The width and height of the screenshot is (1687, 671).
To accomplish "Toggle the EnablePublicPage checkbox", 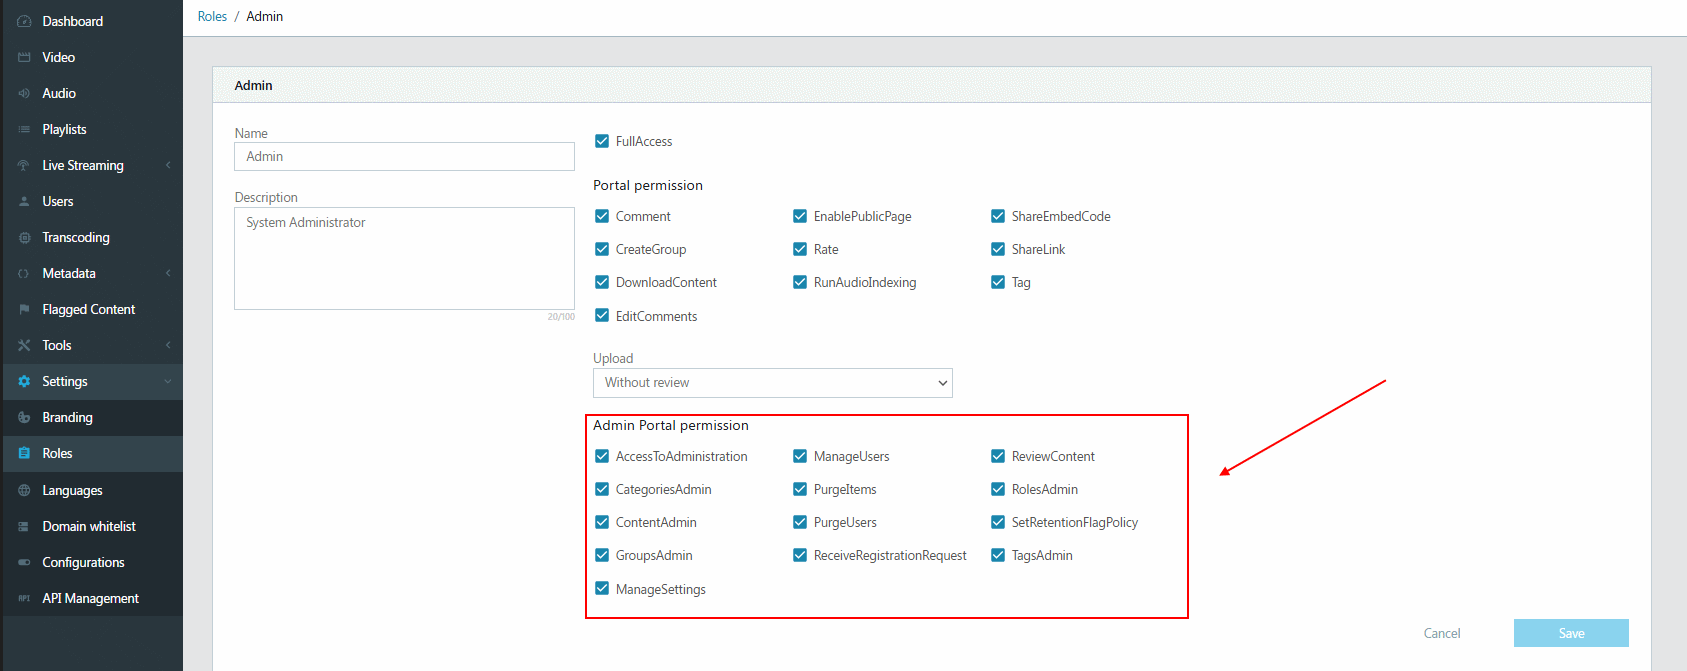I will (800, 216).
